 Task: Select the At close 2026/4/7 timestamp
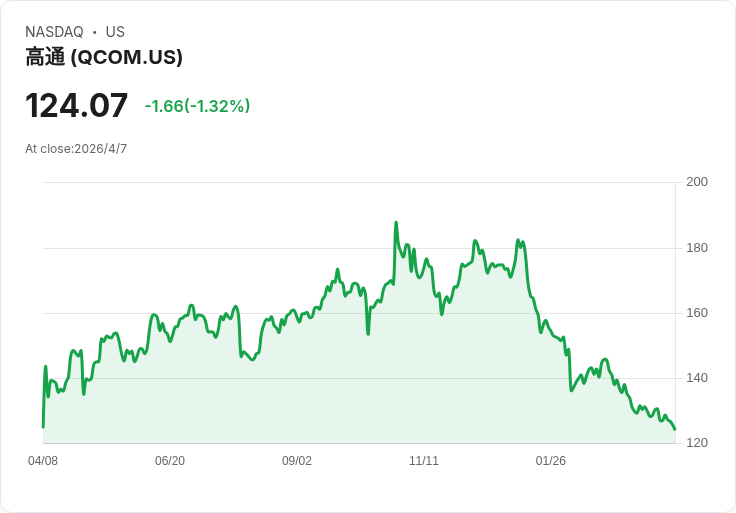76,149
